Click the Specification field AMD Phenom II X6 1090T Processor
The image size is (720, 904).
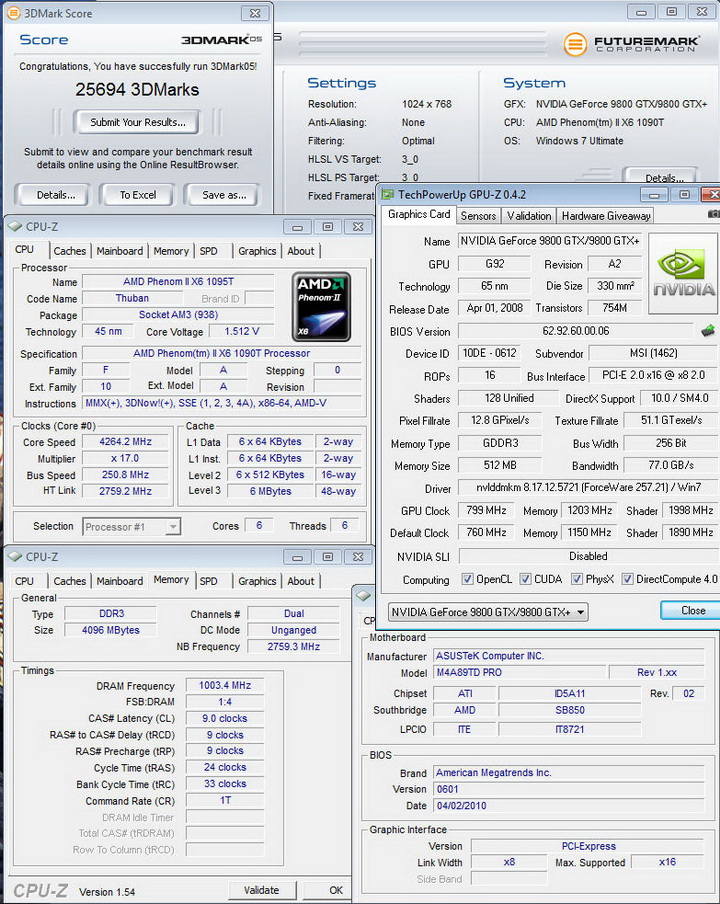coord(221,353)
